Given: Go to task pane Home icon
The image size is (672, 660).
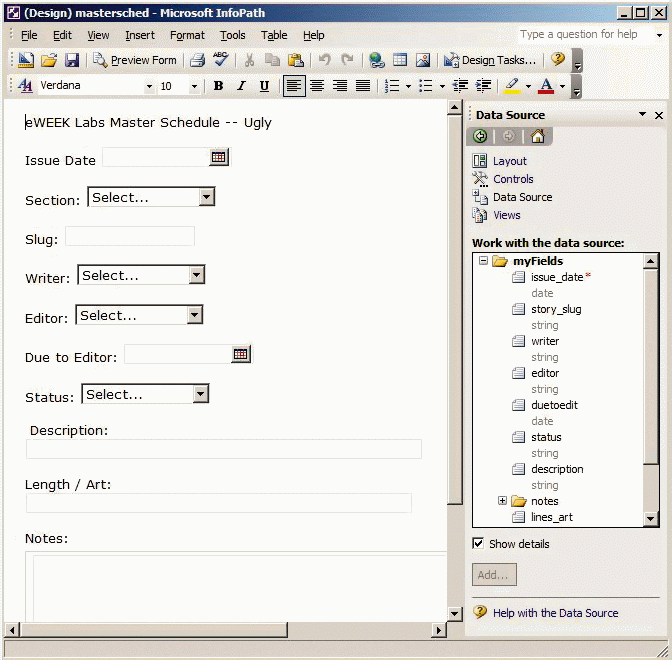Looking at the screenshot, I should click(x=538, y=136).
